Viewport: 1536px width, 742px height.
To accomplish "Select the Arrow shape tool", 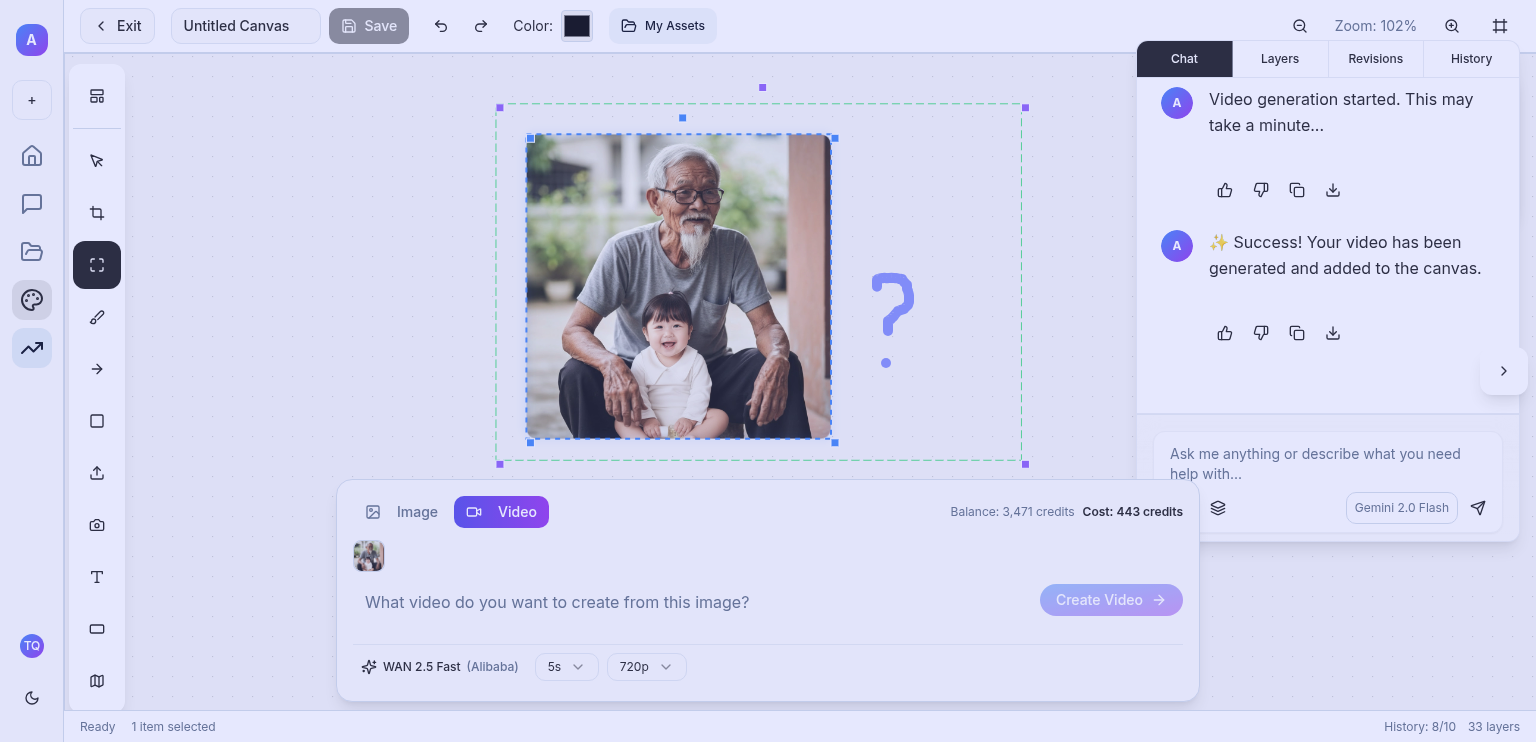I will (97, 369).
